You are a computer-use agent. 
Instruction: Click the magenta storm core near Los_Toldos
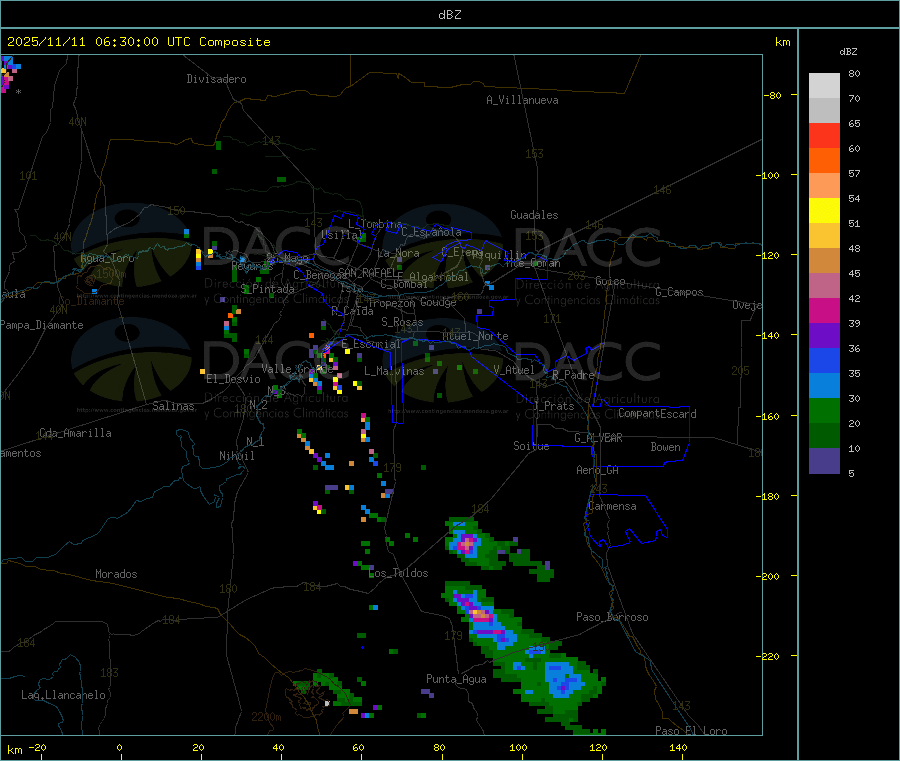click(x=467, y=542)
